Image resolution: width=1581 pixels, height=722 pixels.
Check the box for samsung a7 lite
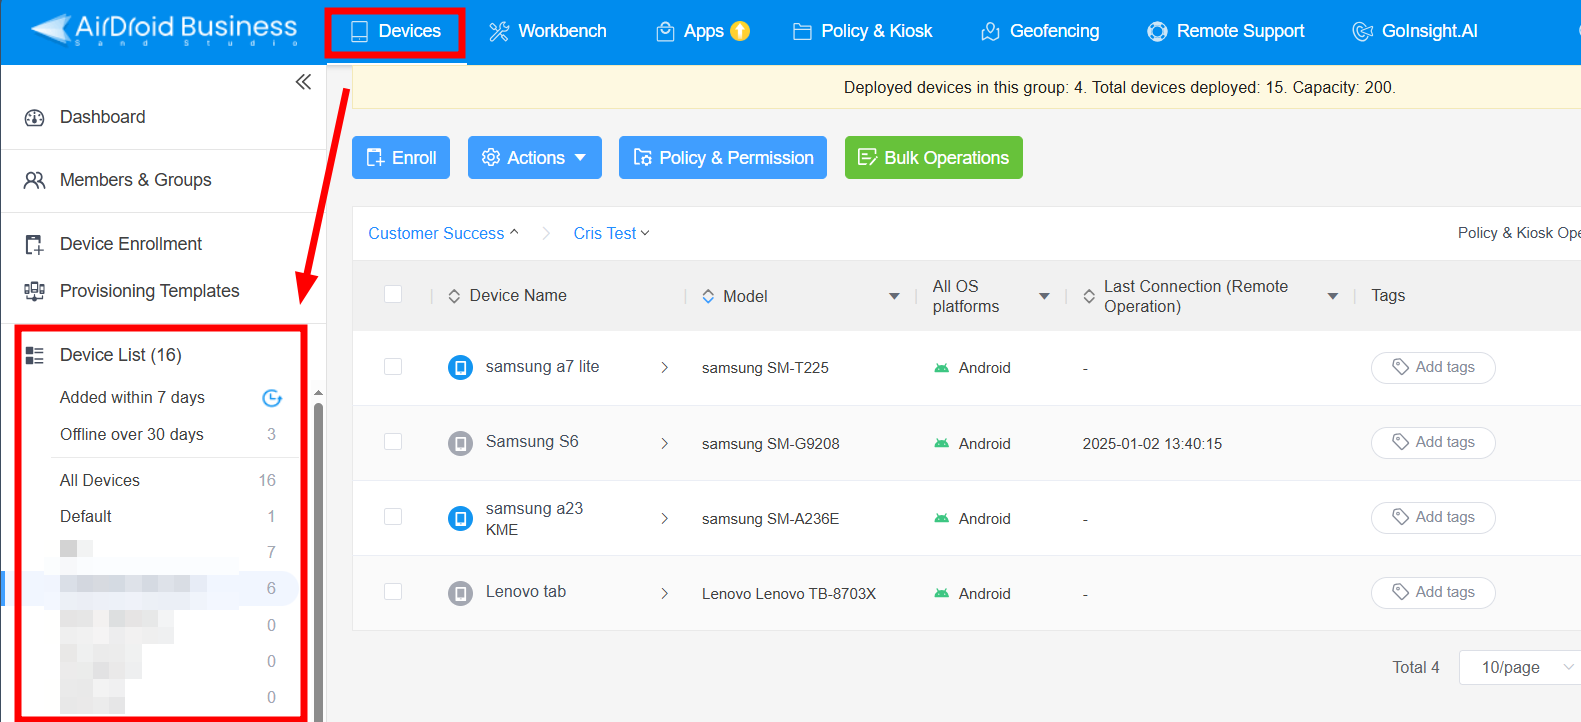(393, 366)
